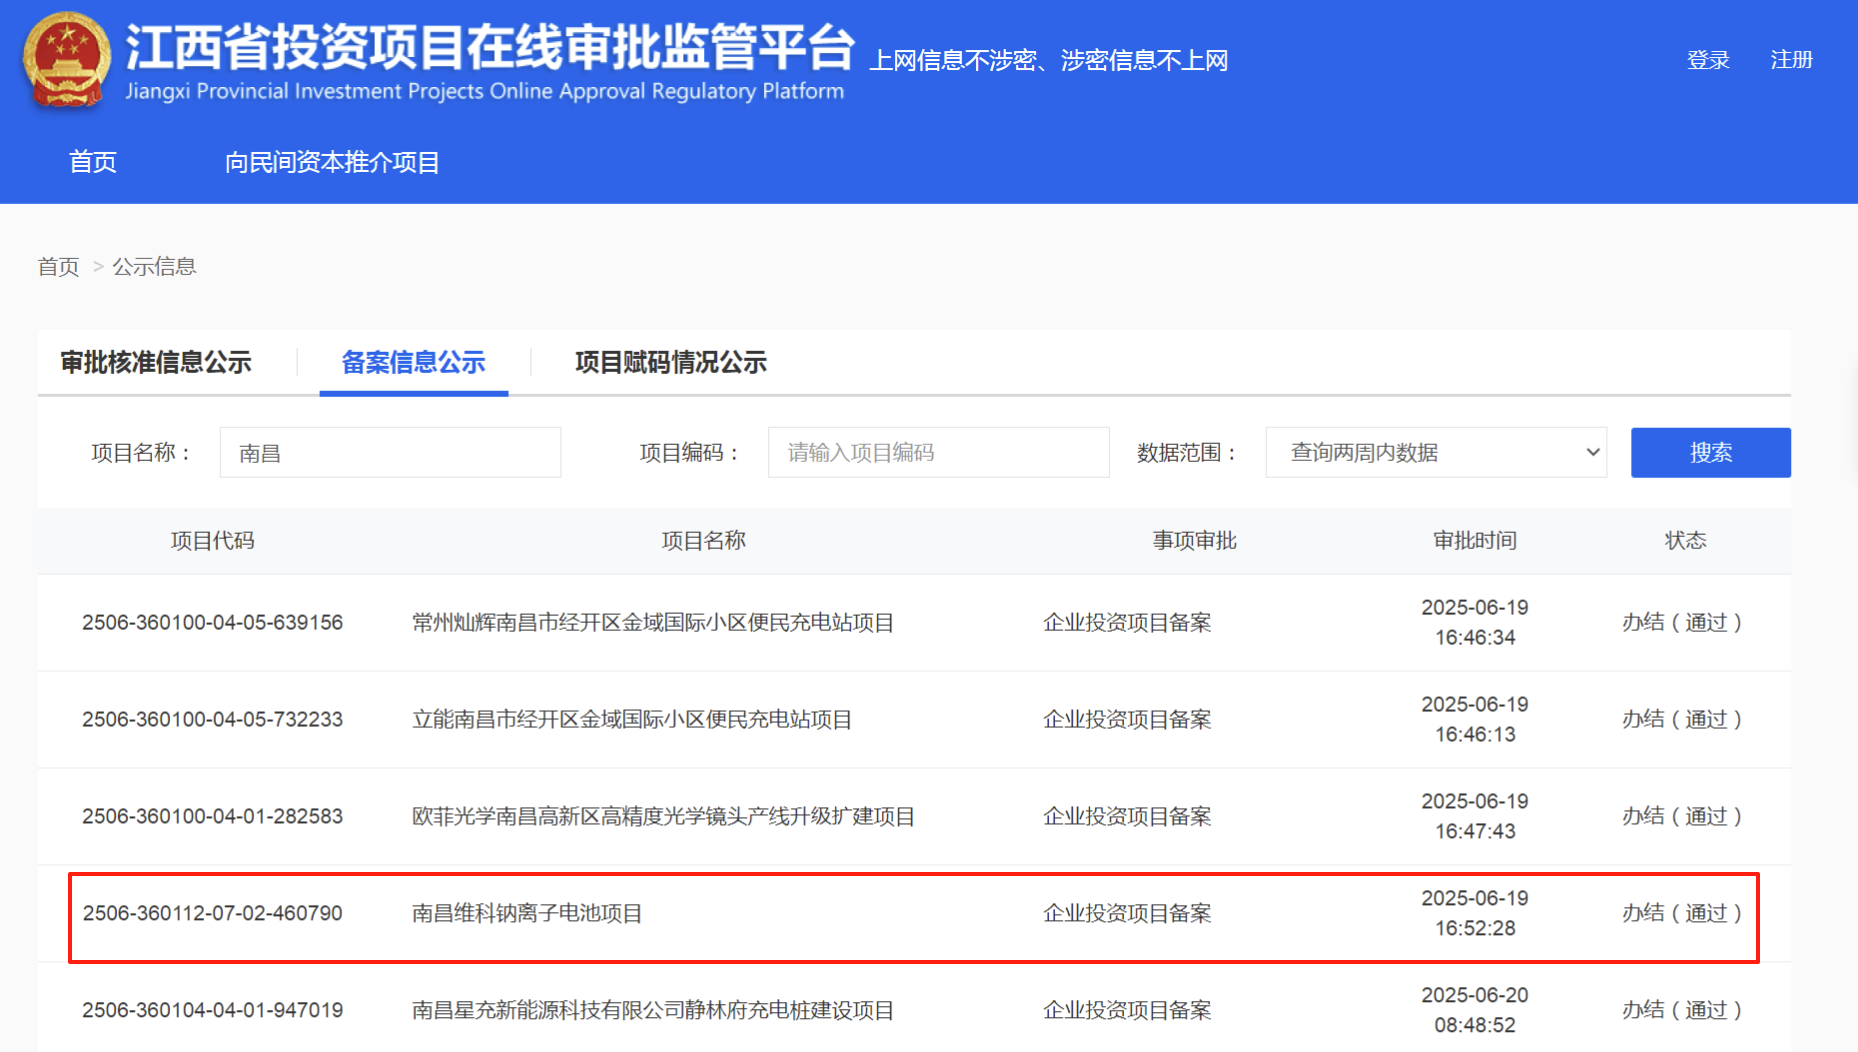
Task: Select project code 2506-360104-04-01-947019
Action: coord(212,1011)
